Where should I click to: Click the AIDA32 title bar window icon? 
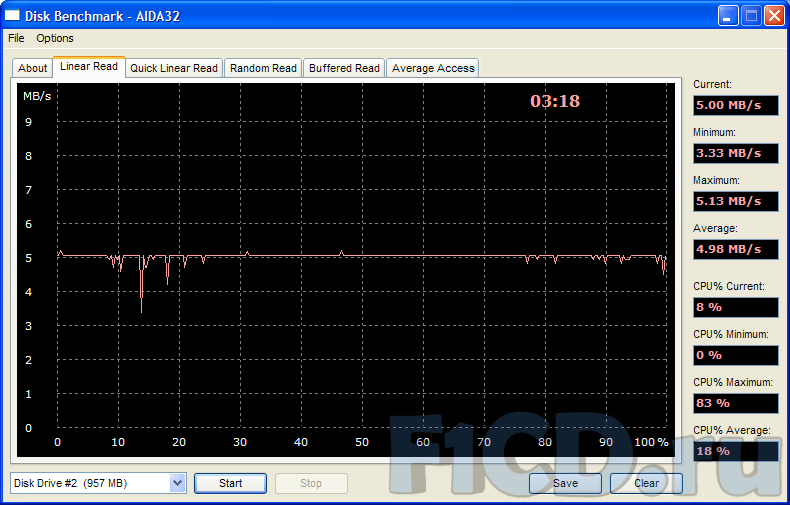[12, 16]
